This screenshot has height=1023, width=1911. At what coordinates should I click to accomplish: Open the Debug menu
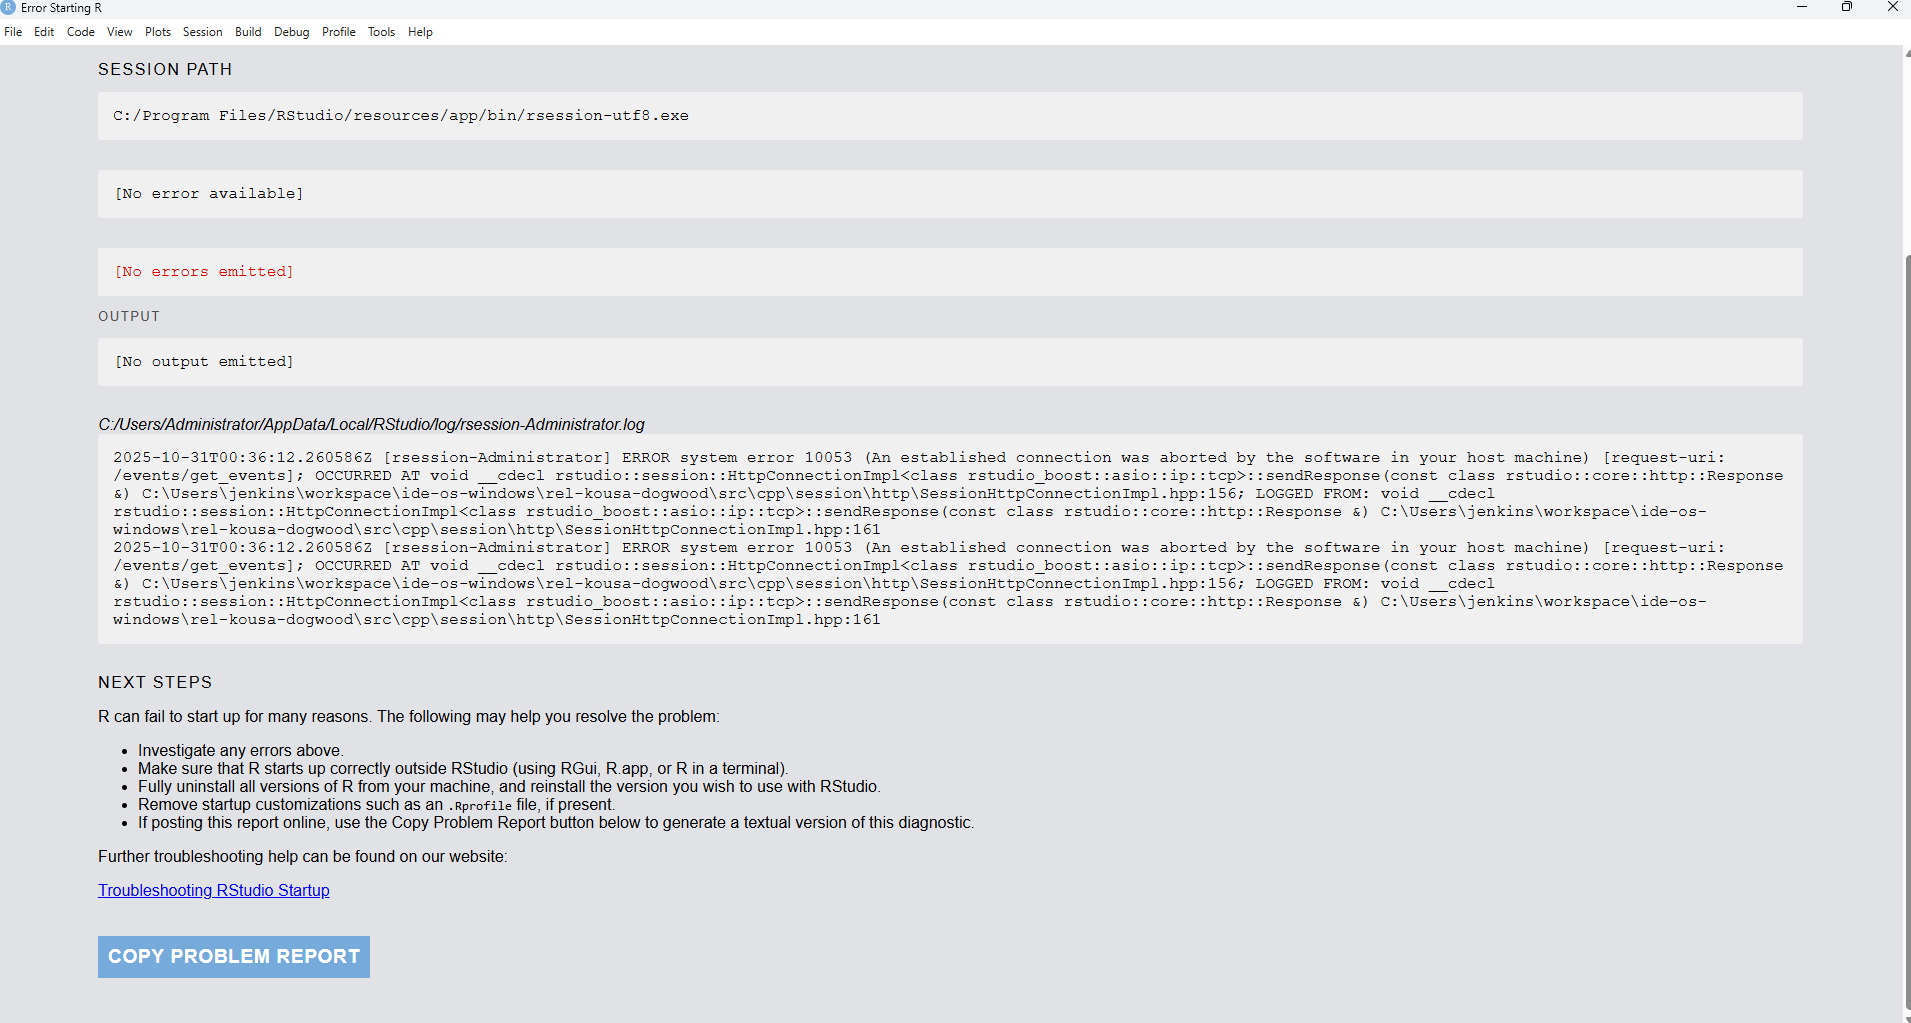[x=292, y=32]
